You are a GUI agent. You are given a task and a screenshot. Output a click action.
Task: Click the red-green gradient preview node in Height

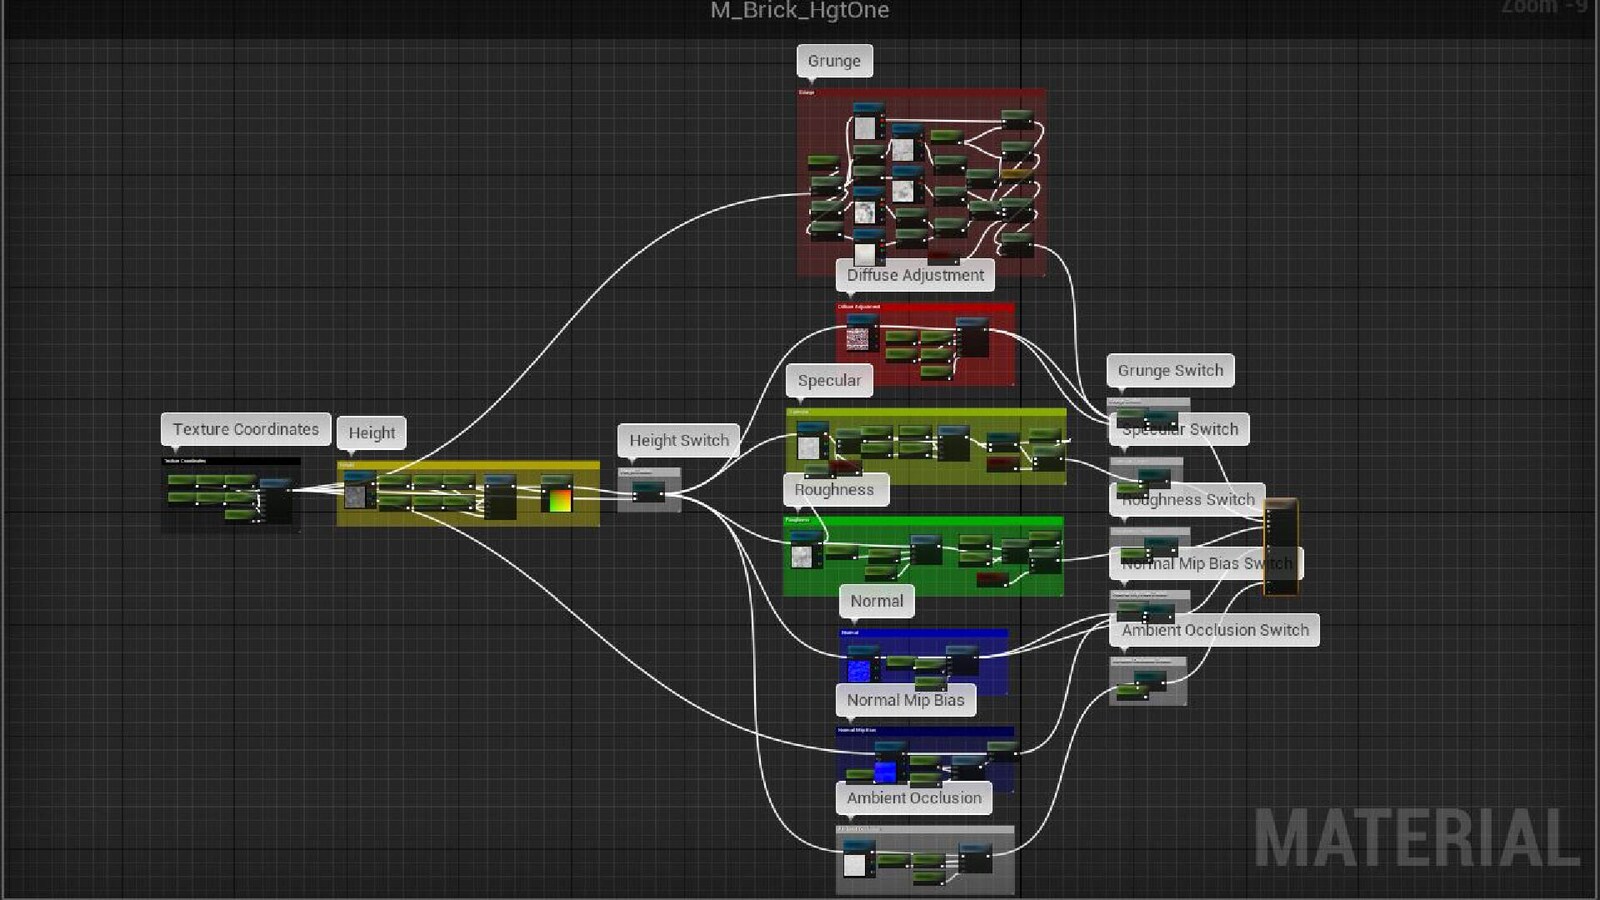coord(558,499)
